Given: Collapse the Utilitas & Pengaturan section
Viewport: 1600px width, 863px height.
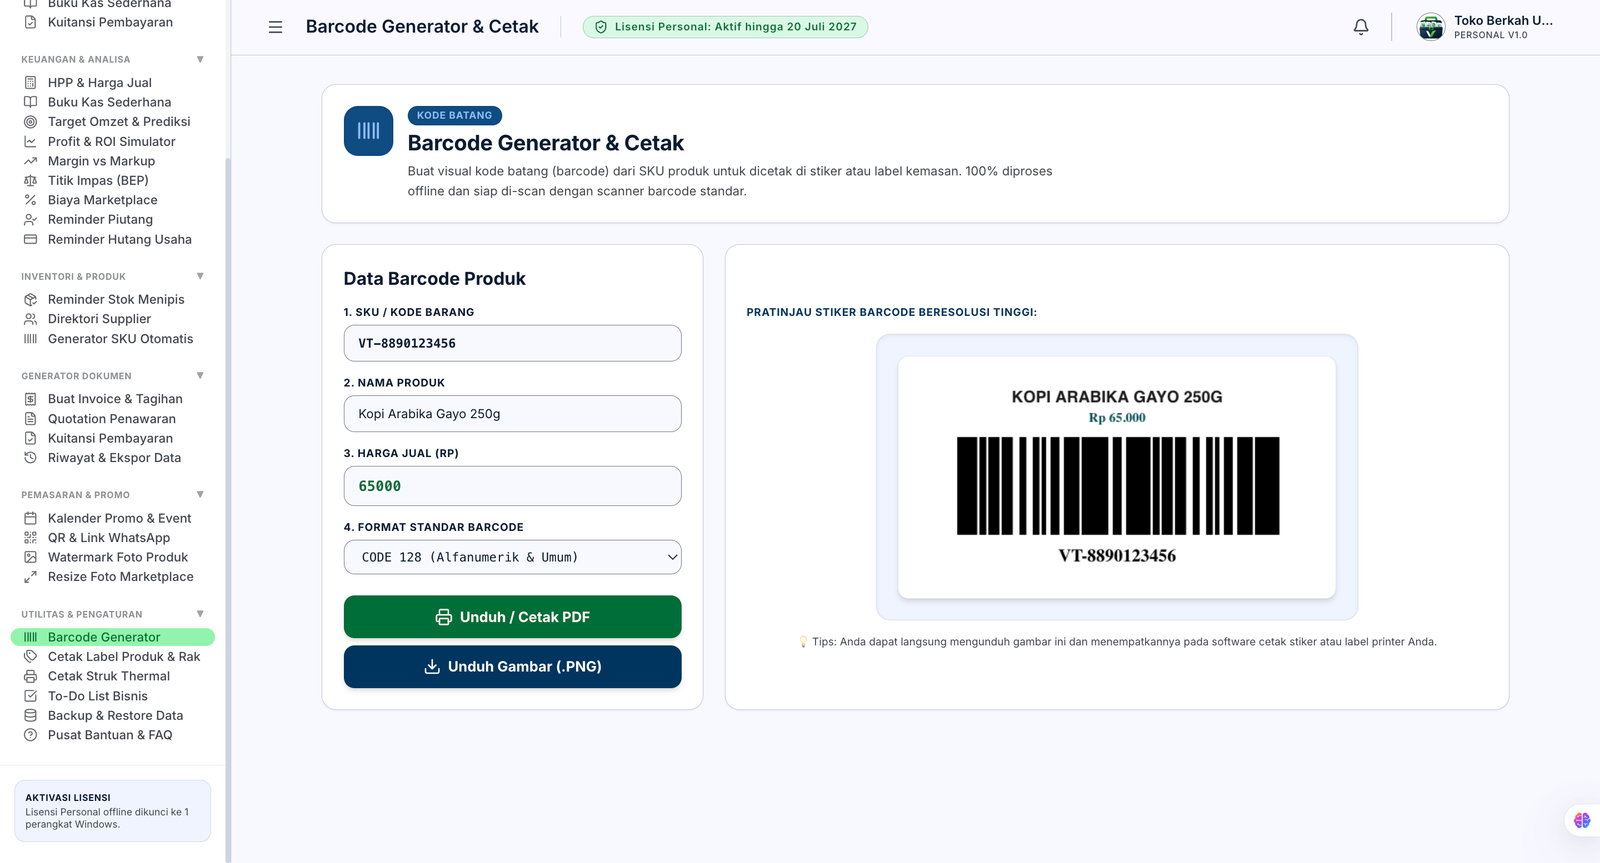Looking at the screenshot, I should tap(200, 614).
